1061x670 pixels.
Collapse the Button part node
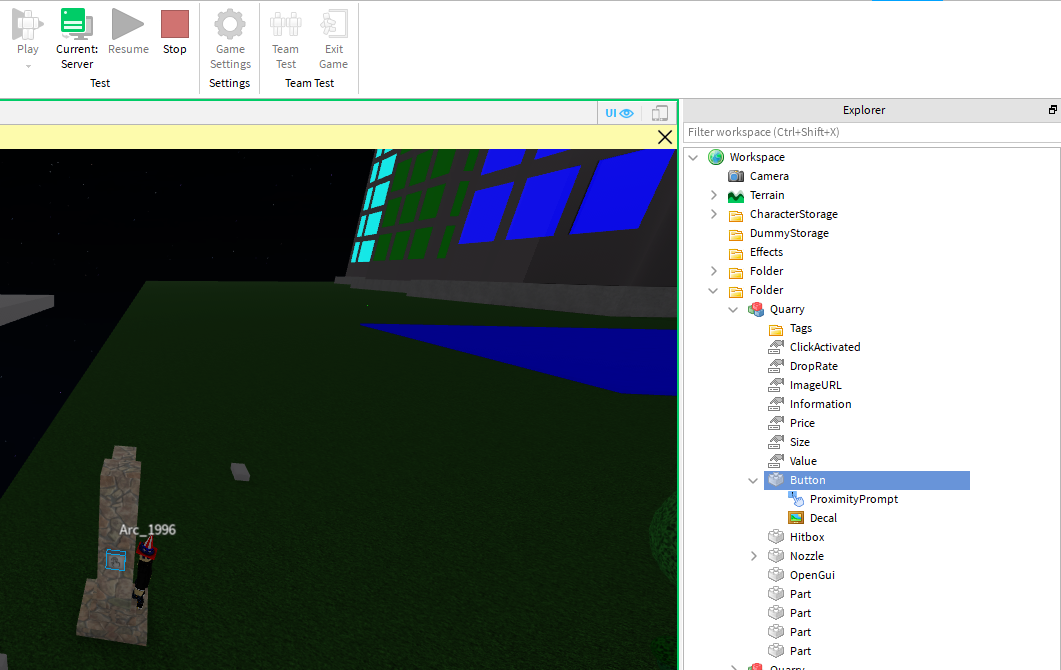click(x=753, y=481)
